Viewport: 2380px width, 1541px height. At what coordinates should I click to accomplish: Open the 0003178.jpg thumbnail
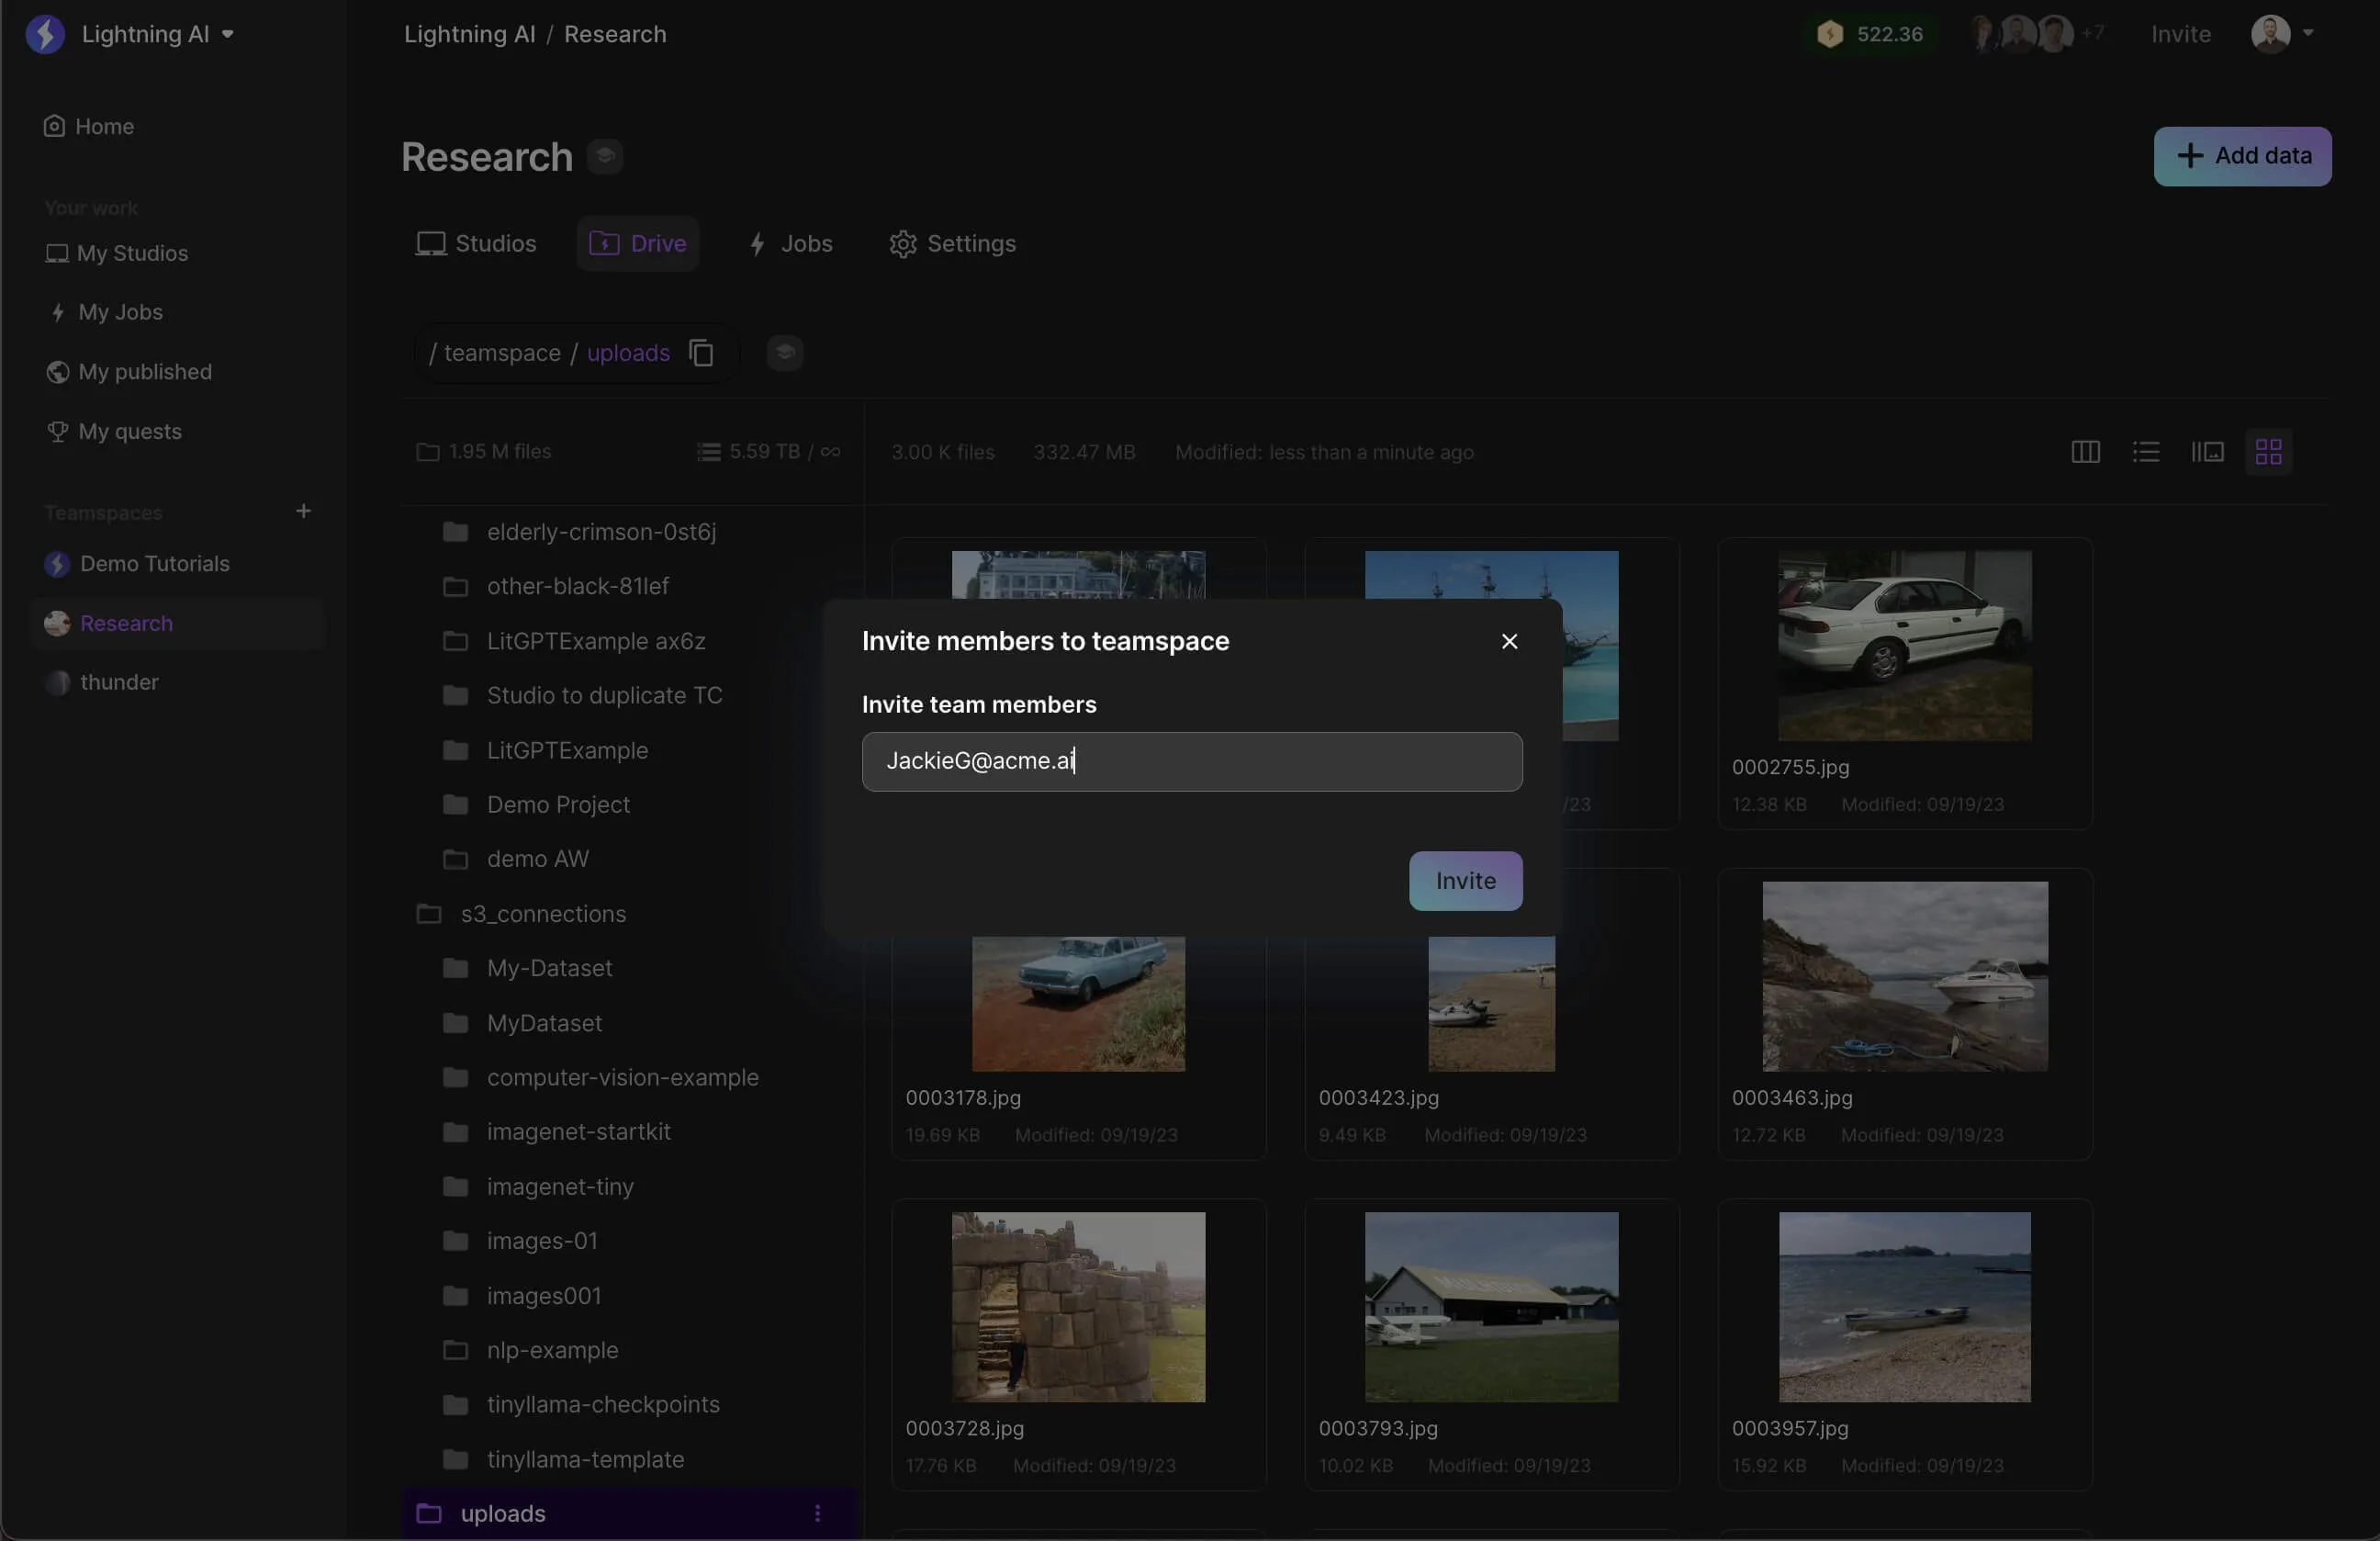pos(1078,1003)
